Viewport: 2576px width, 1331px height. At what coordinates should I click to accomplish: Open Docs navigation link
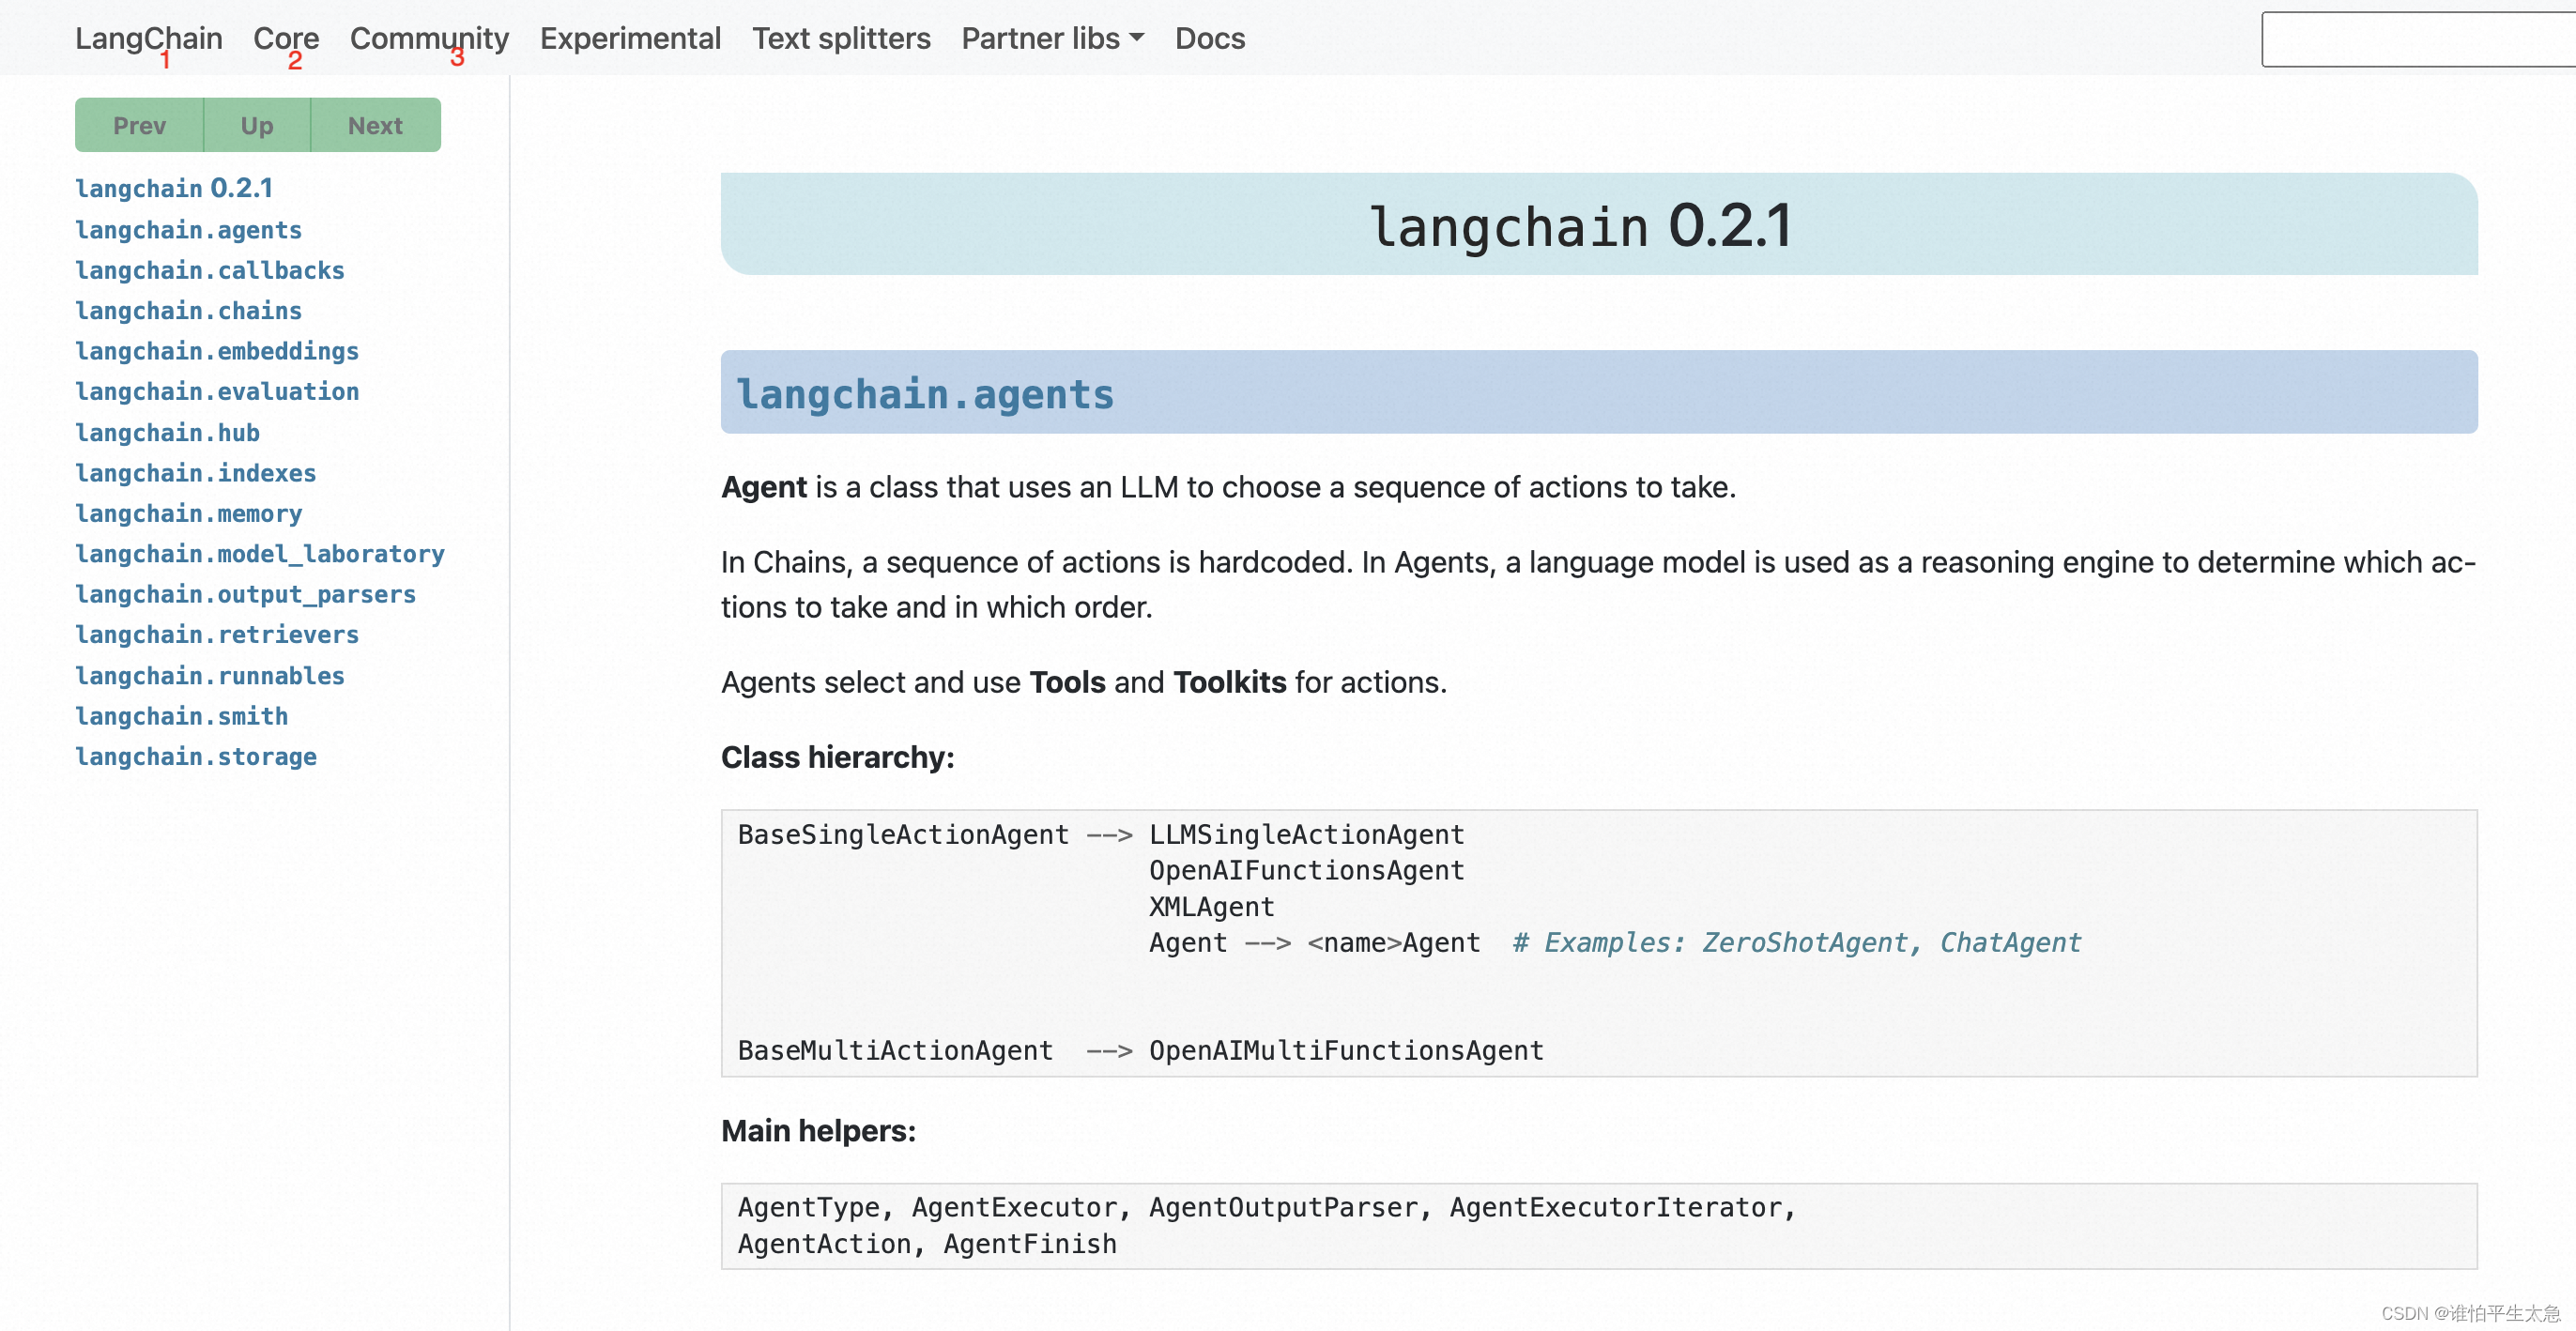click(x=1208, y=38)
